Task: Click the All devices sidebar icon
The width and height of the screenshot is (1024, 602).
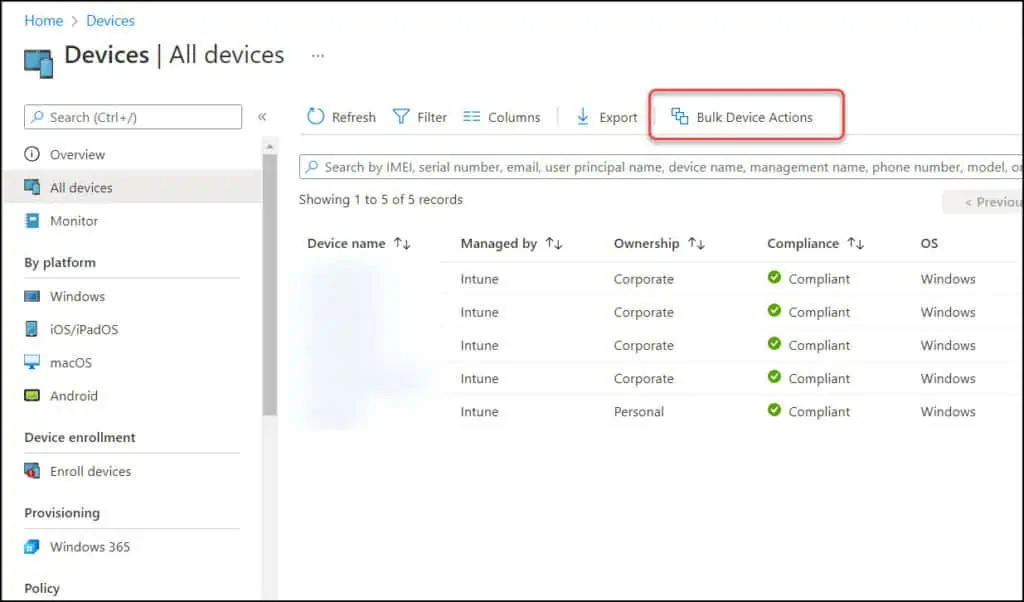Action: pyautogui.click(x=32, y=187)
